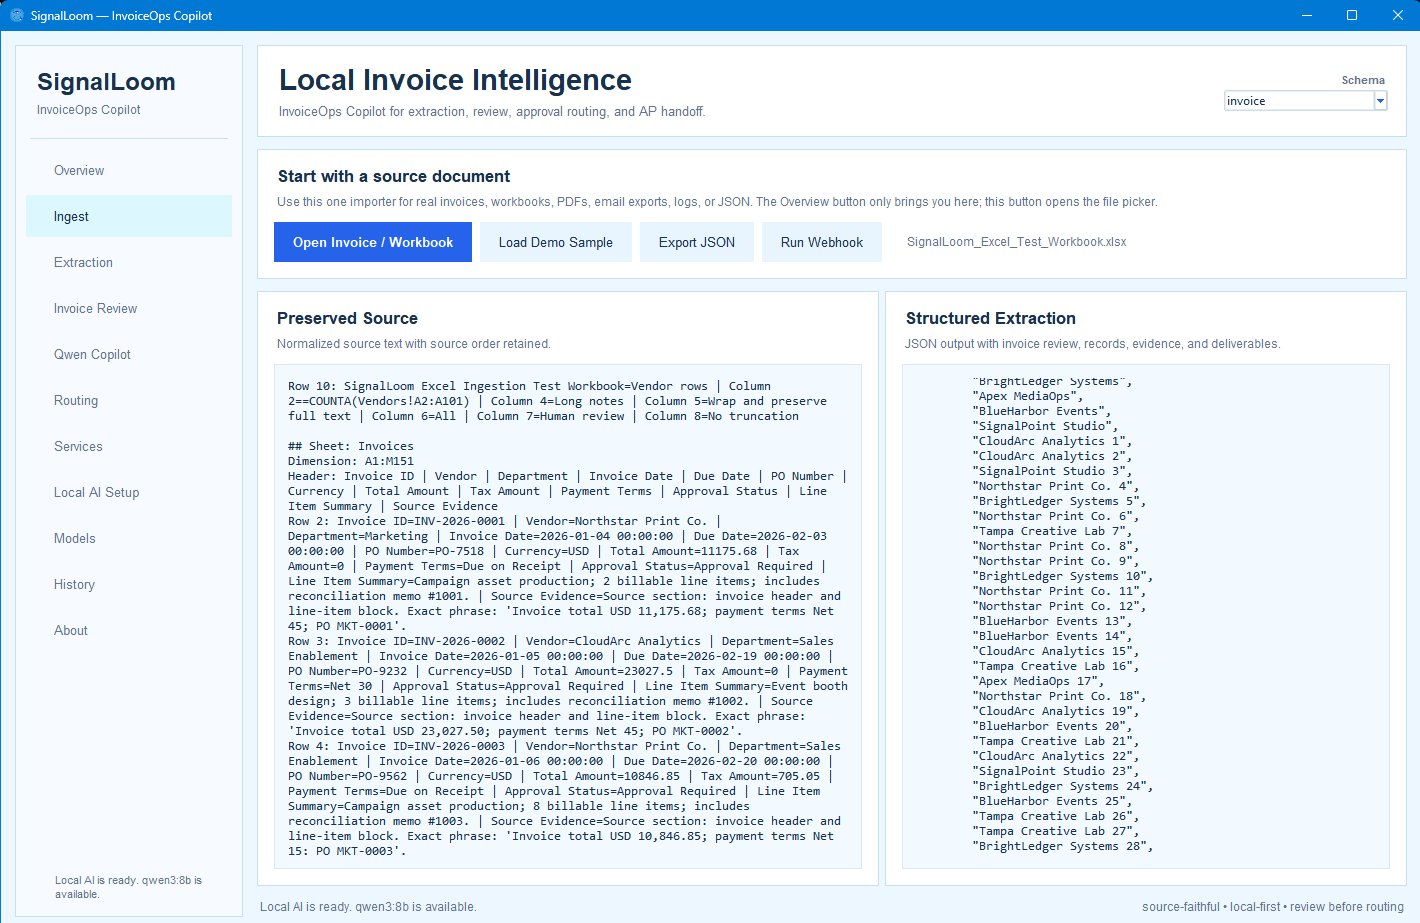Click the 'Dimension: A1:M151' line
Viewport: 1420px width, 923px height.
[x=351, y=461]
